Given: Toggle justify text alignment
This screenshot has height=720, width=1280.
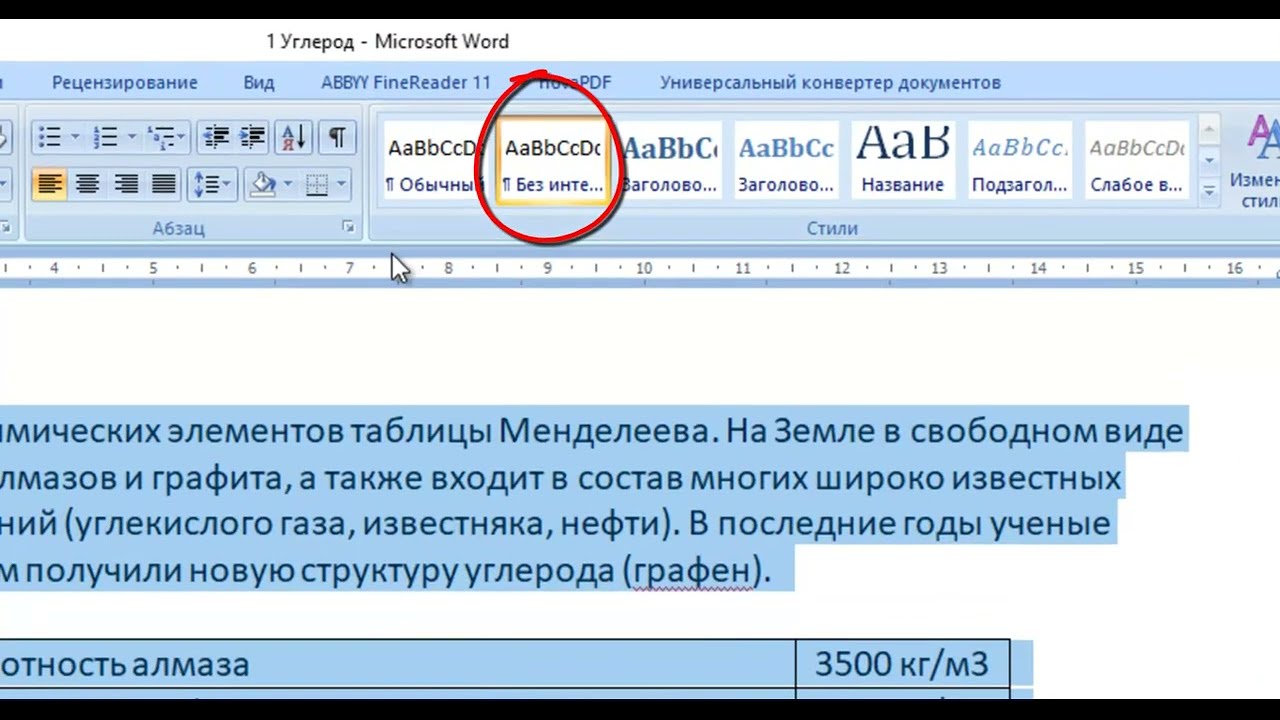Looking at the screenshot, I should 164,184.
